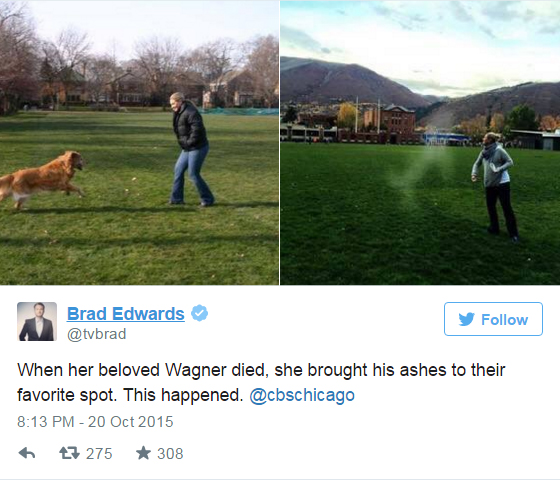Viewport: 560px width, 484px height.
Task: Click the golden retriever in left photo
Action: [x=41, y=179]
